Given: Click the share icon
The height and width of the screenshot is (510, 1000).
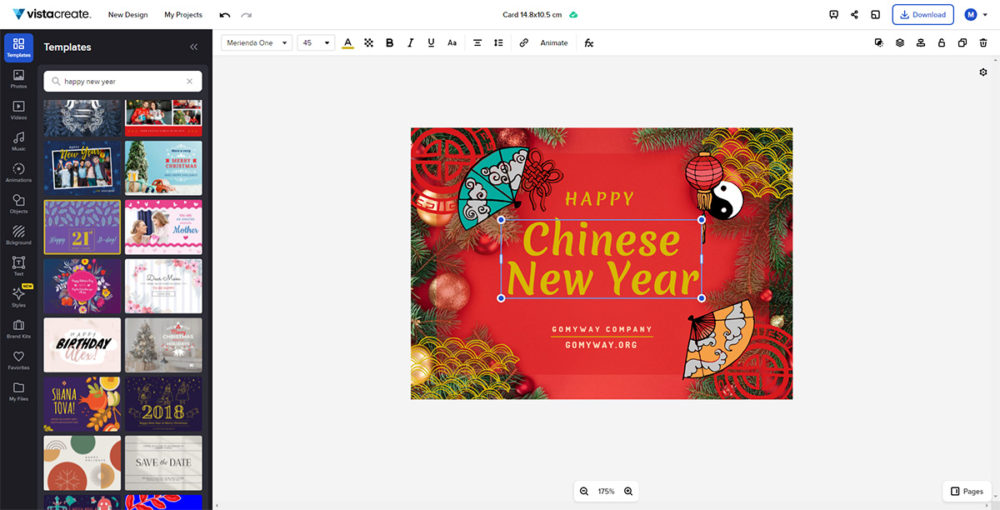Looking at the screenshot, I should [855, 15].
